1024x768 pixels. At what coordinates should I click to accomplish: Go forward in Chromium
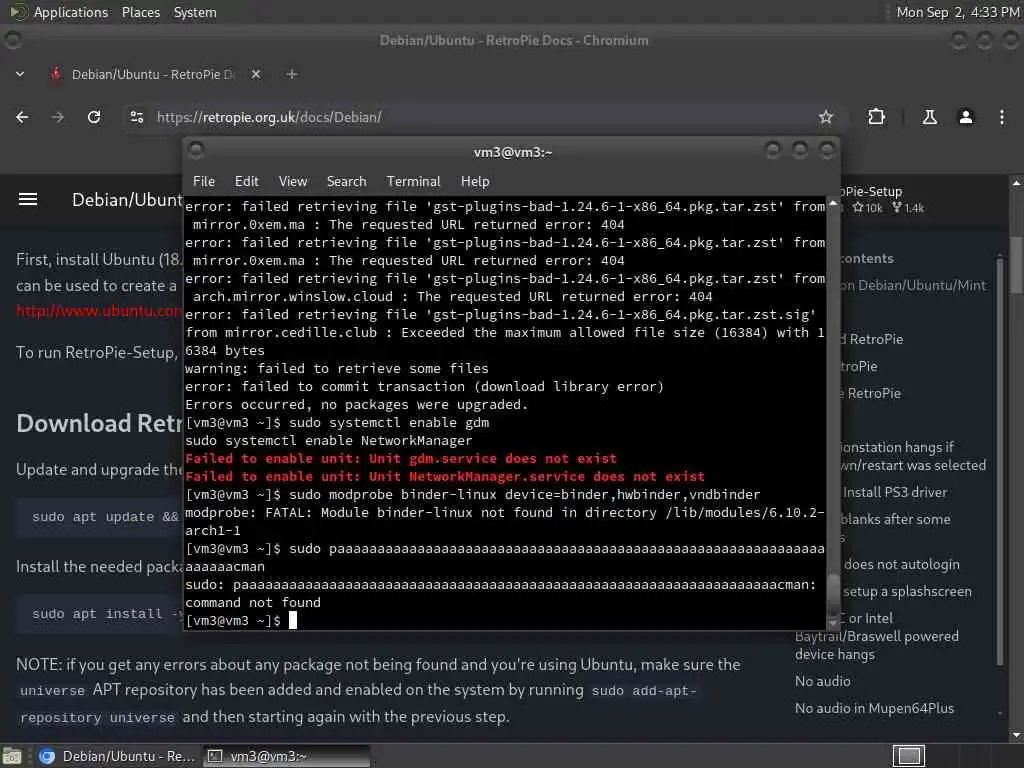(x=57, y=117)
